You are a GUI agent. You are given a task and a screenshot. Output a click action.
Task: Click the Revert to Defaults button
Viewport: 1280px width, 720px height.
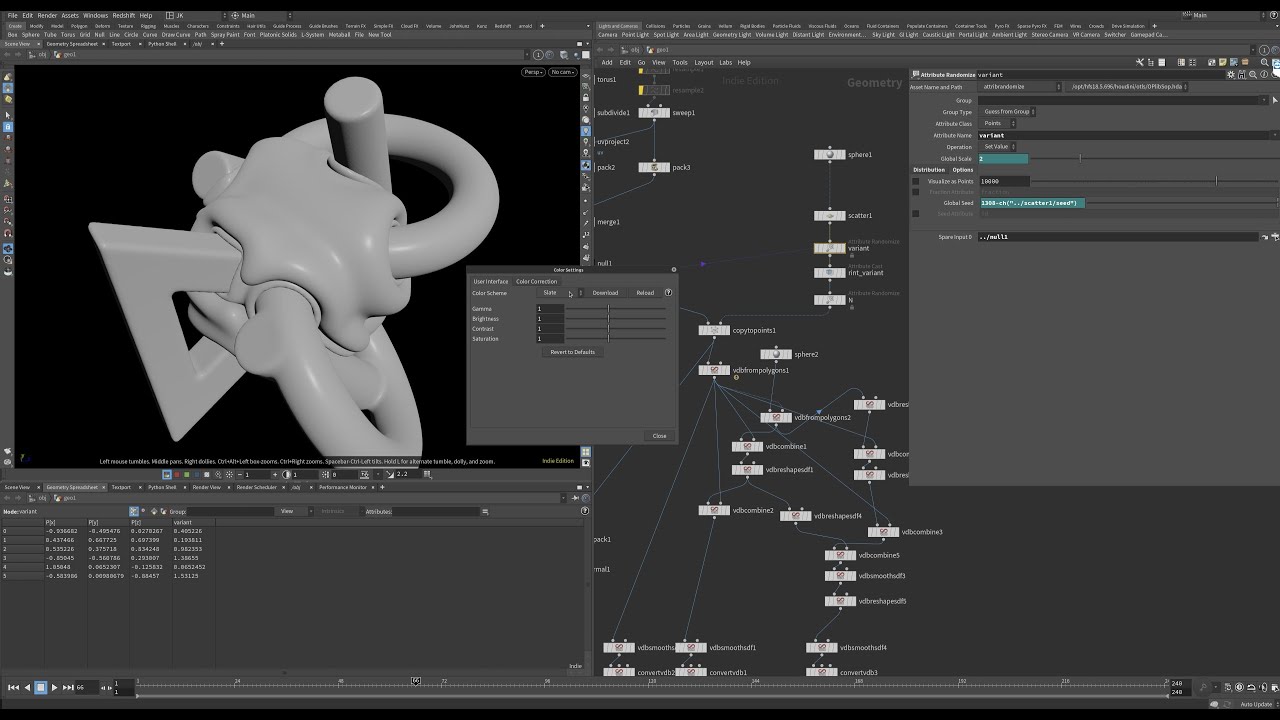(x=571, y=351)
